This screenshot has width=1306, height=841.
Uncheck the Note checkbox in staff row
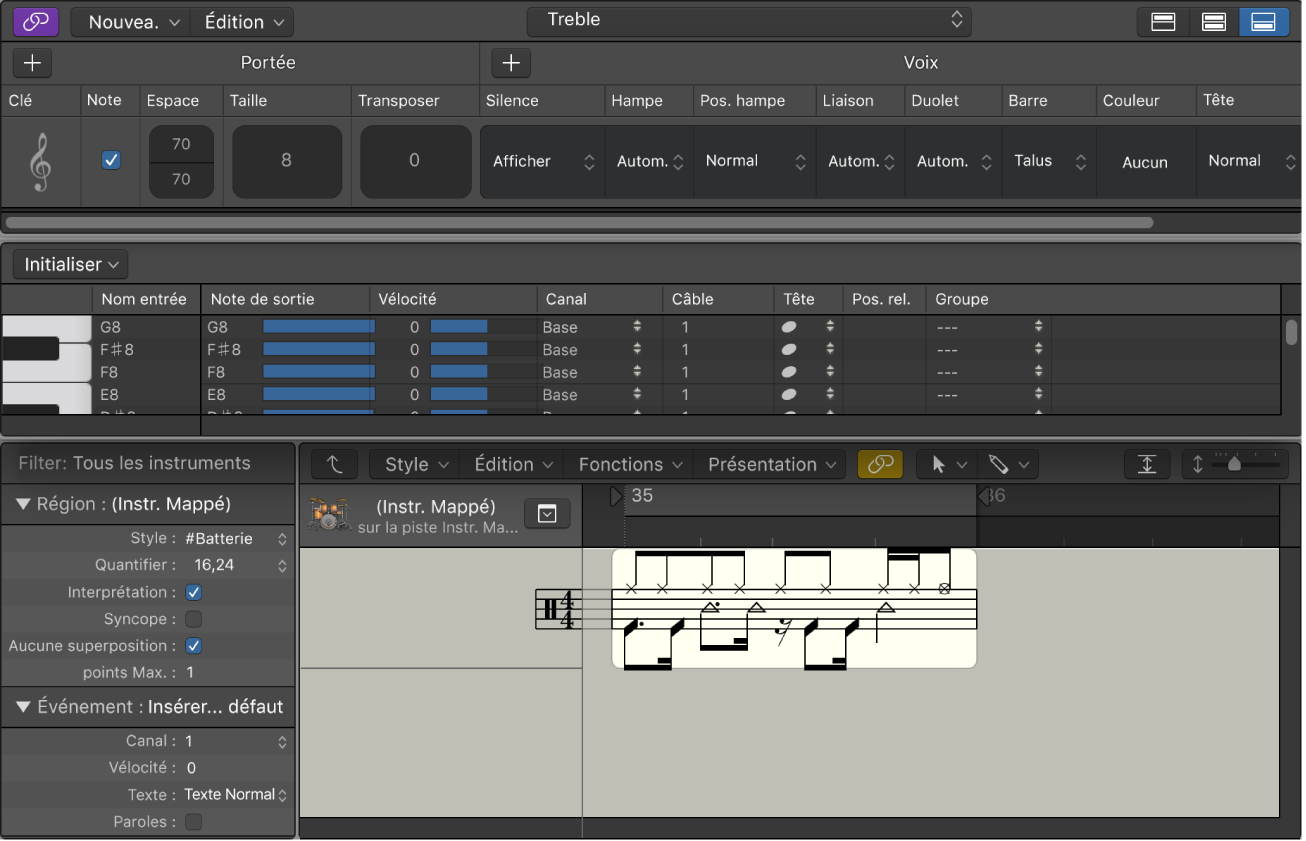(111, 160)
